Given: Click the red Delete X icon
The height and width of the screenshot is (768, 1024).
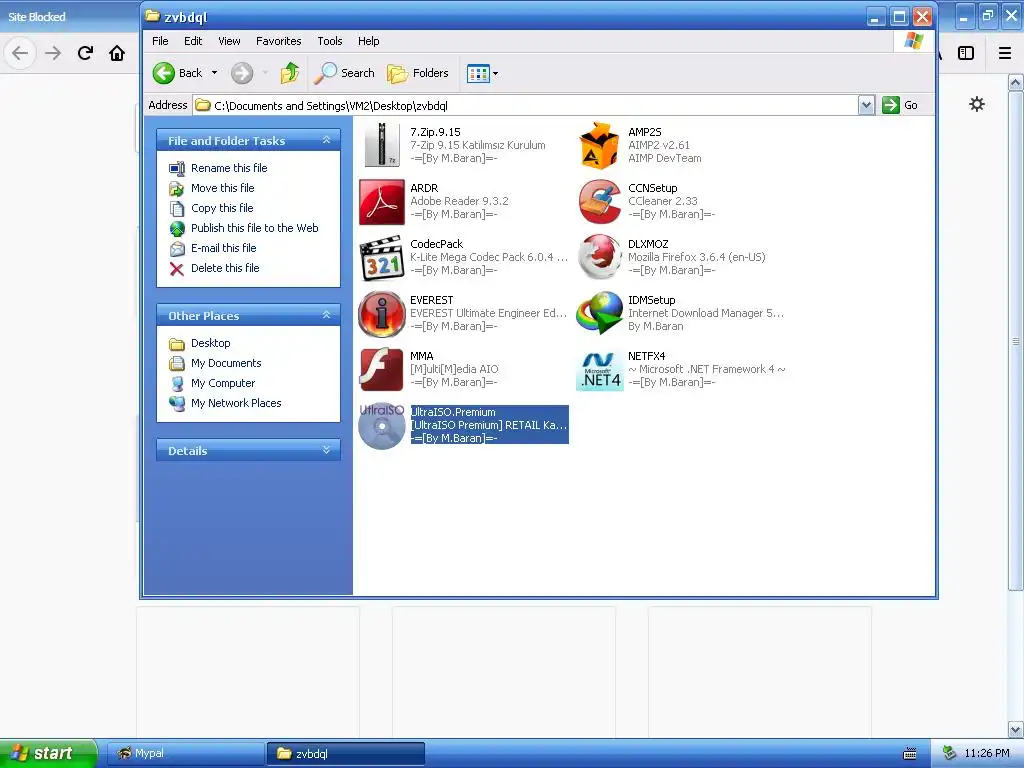Looking at the screenshot, I should 177,268.
